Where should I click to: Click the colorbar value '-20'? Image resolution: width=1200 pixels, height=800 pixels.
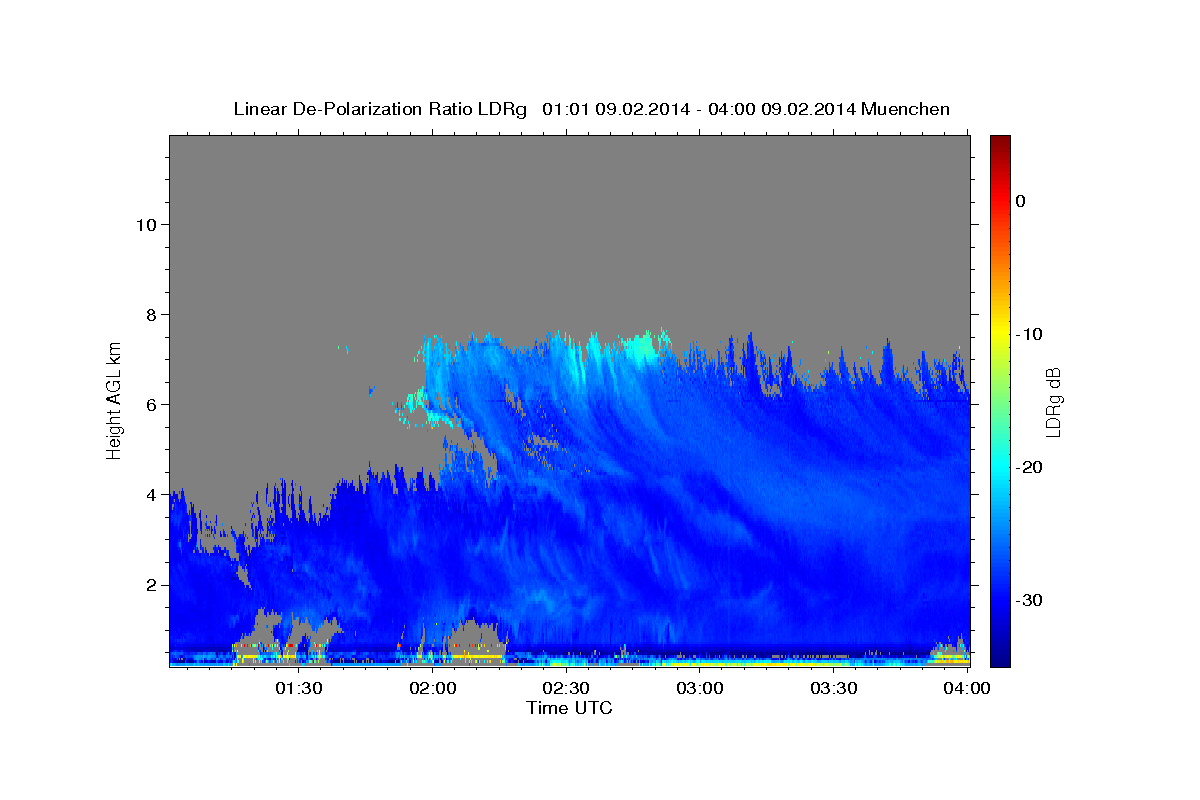tap(1029, 467)
